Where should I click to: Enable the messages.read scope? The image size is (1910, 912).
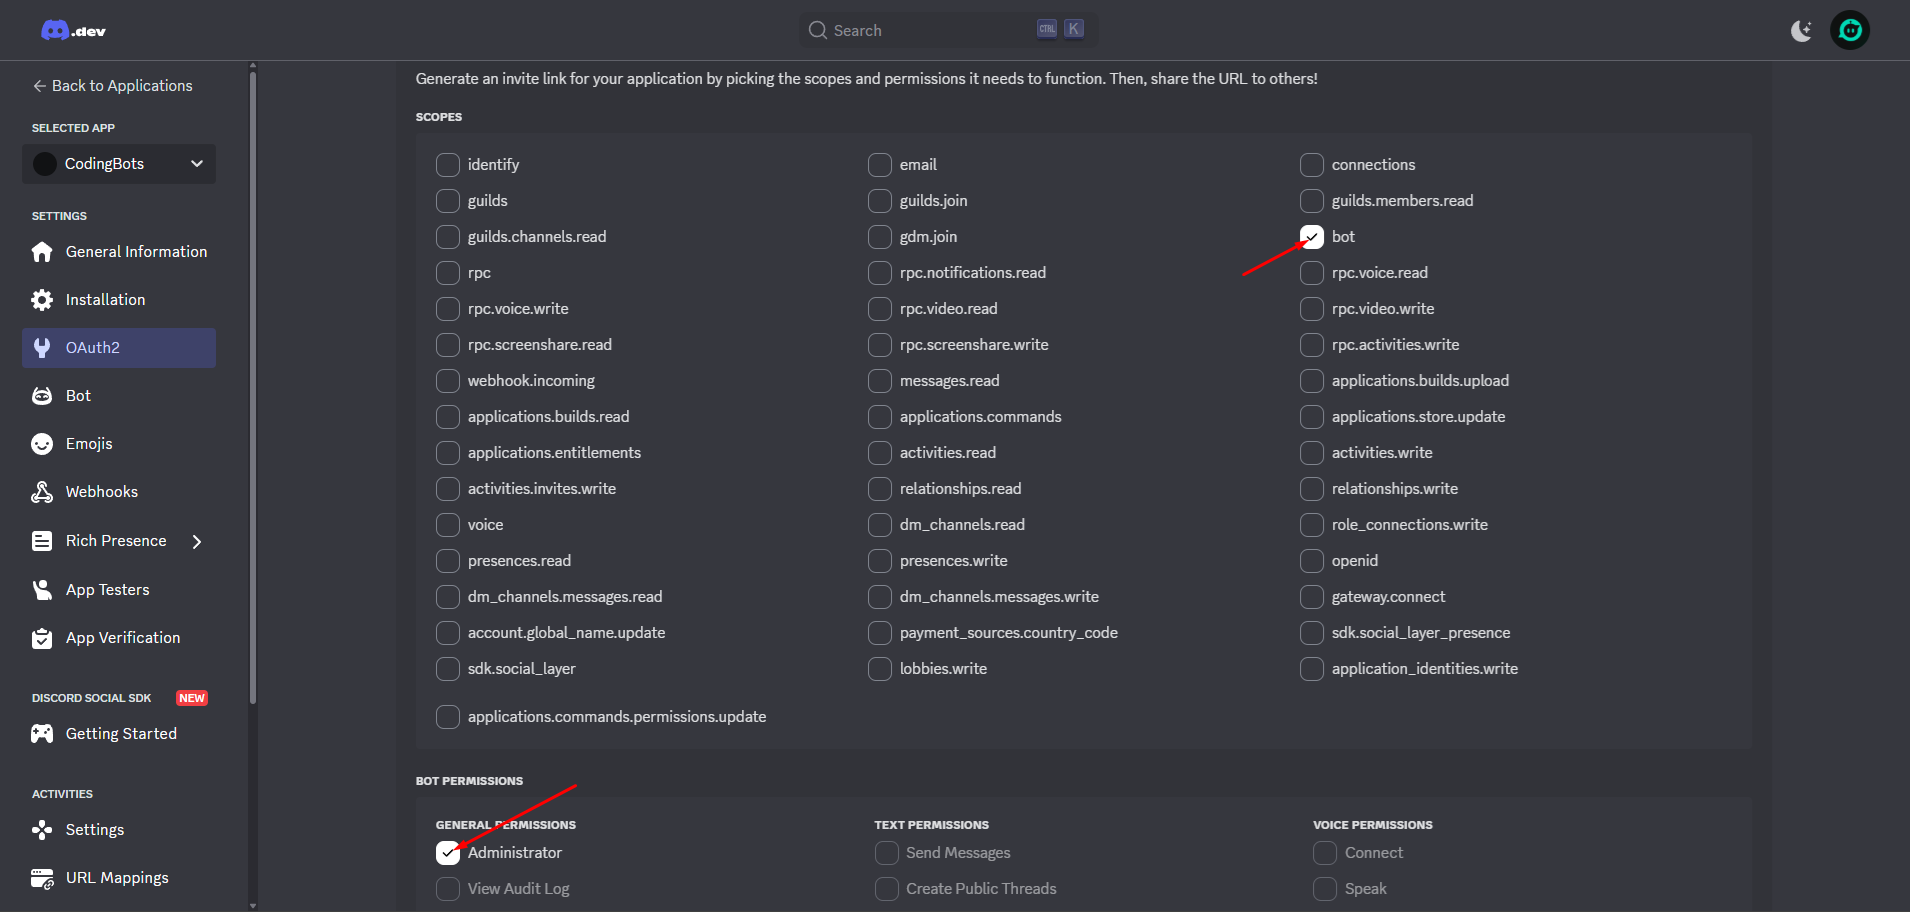point(880,381)
